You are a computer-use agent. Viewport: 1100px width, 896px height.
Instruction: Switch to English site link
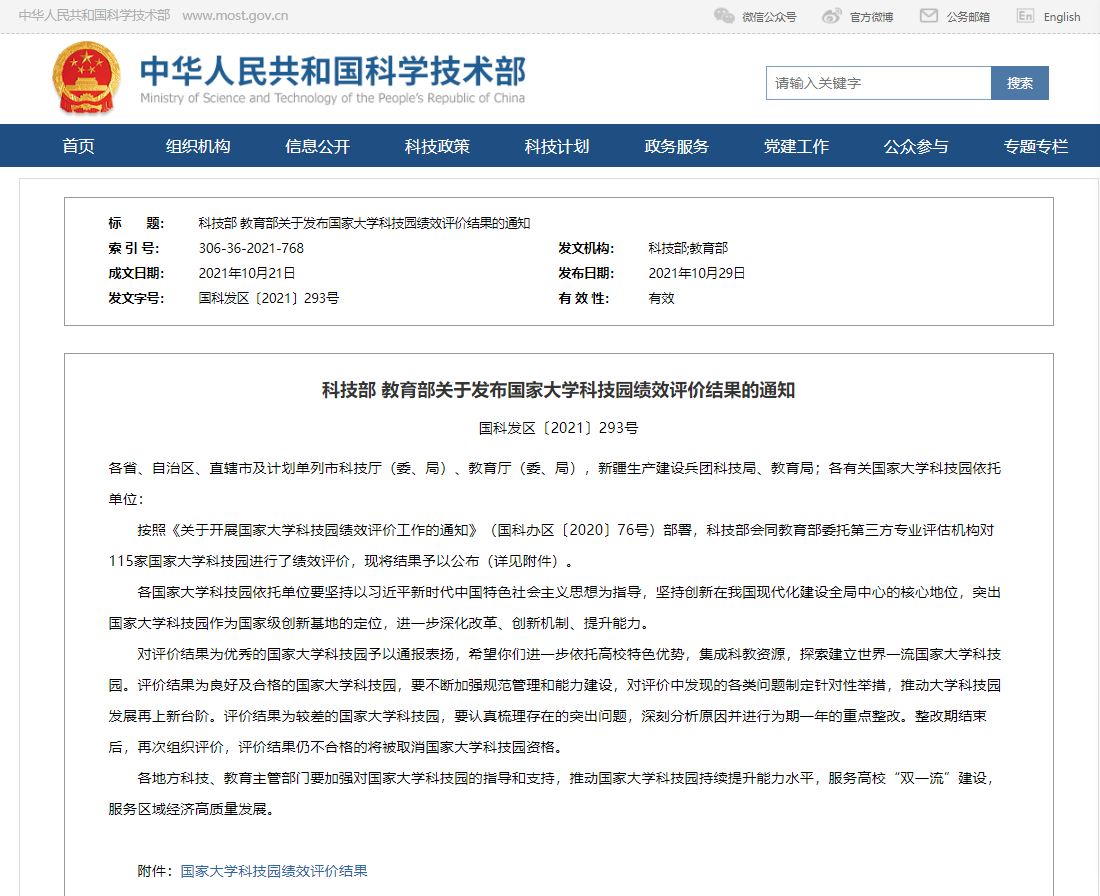pyautogui.click(x=1061, y=17)
